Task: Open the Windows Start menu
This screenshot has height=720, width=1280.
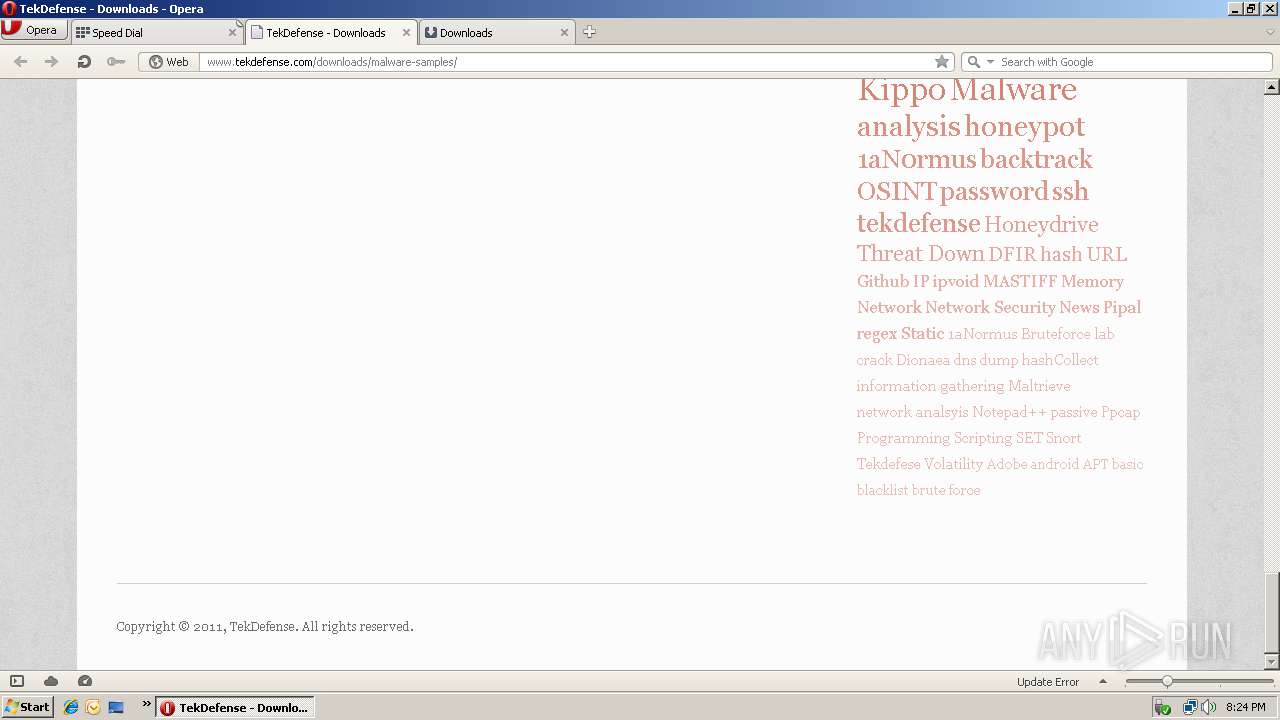Action: click(x=28, y=707)
